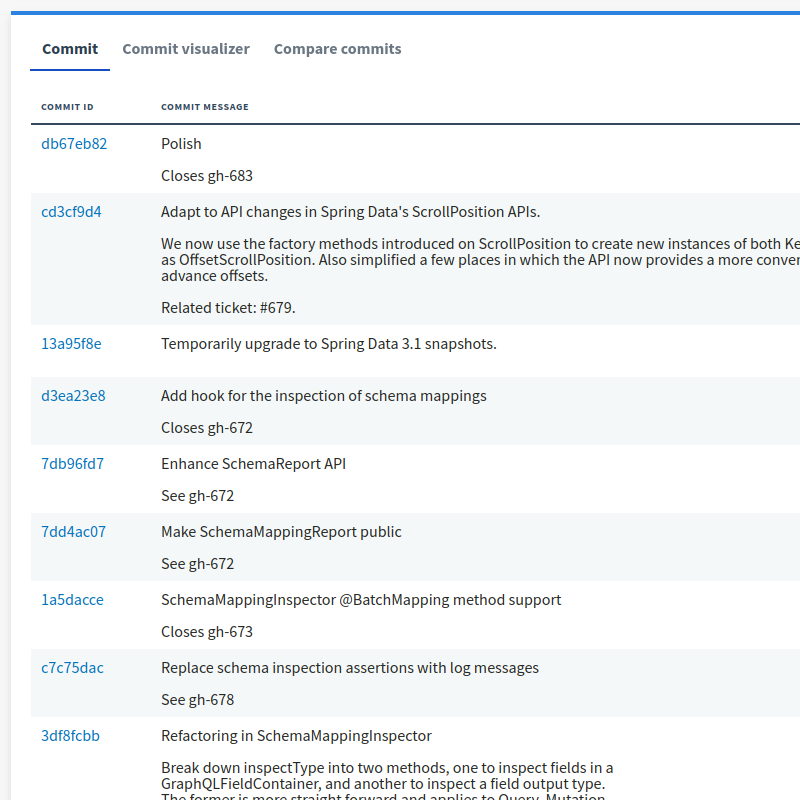Switch to the Commit visualizer tab
This screenshot has width=800, height=800.
pos(186,49)
